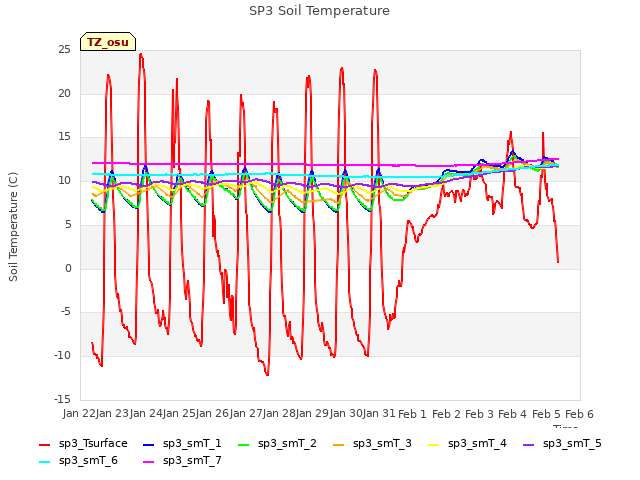Click the 25 y-axis tick label
Viewport: 640px width, 480px height.
coord(64,50)
